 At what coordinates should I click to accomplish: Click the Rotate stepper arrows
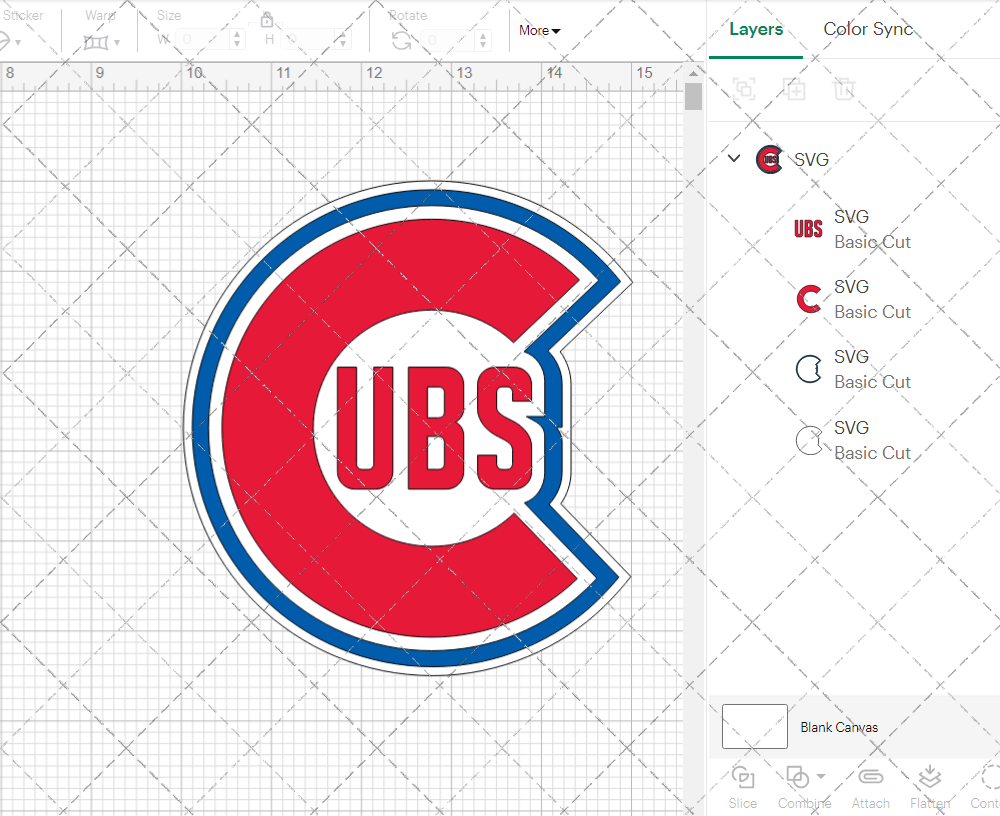click(x=483, y=40)
